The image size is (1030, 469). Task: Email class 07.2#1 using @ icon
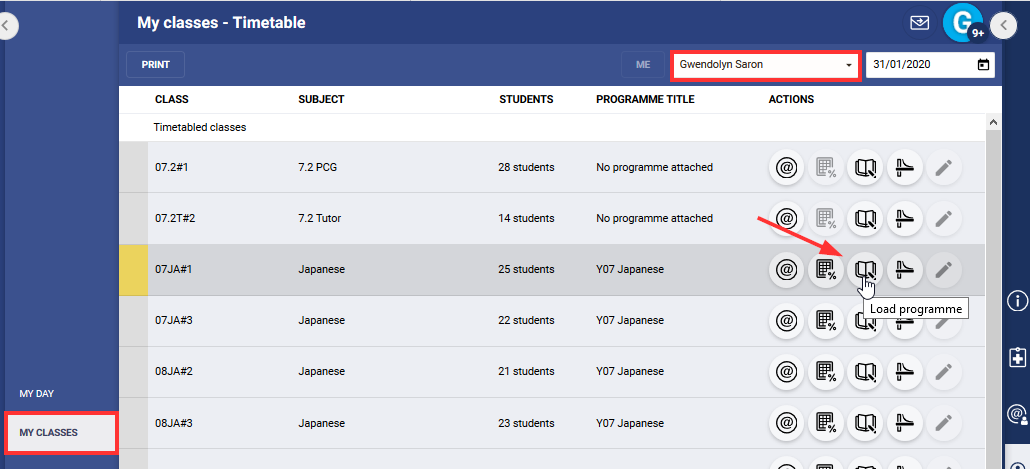click(787, 167)
